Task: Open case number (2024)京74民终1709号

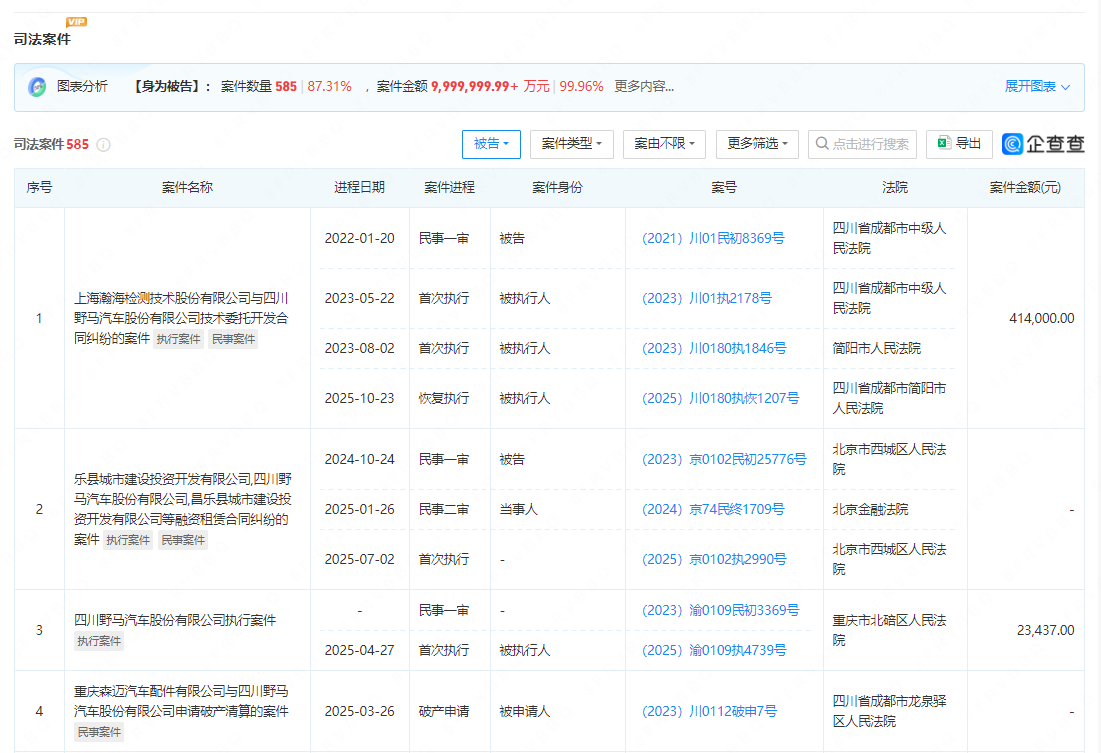Action: click(x=713, y=509)
